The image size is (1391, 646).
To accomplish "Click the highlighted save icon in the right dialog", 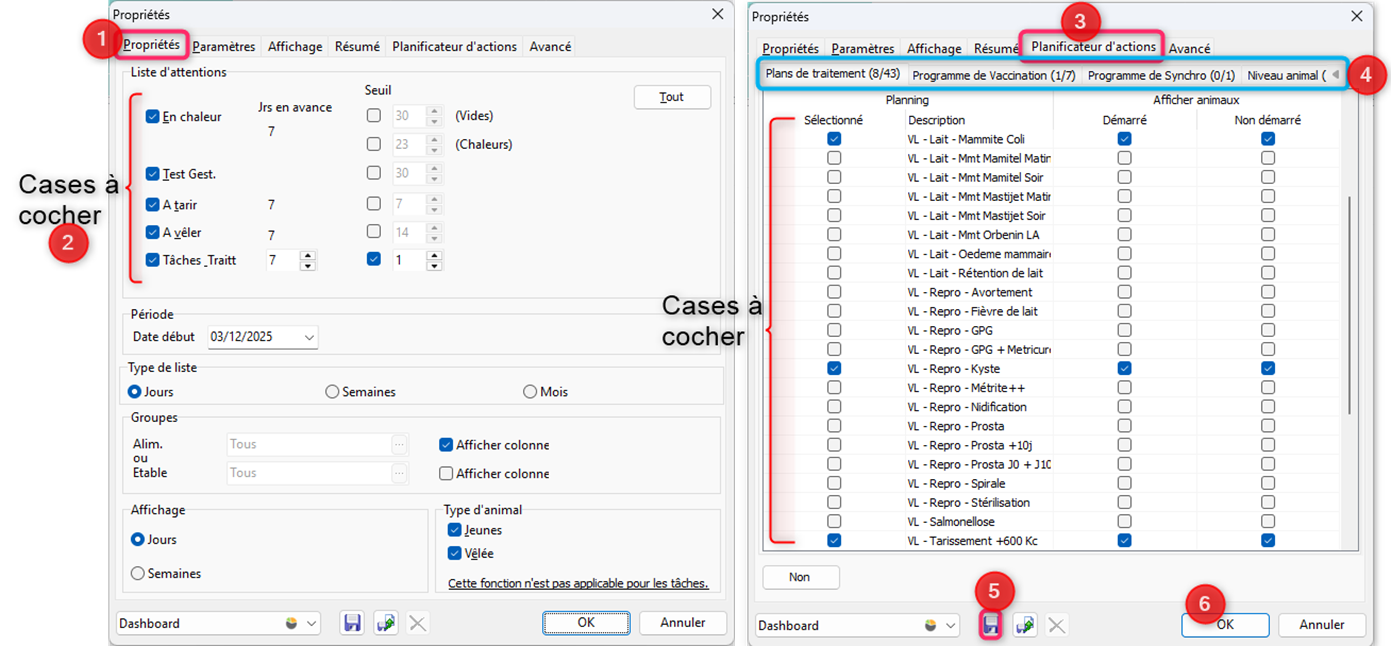I will (x=990, y=625).
